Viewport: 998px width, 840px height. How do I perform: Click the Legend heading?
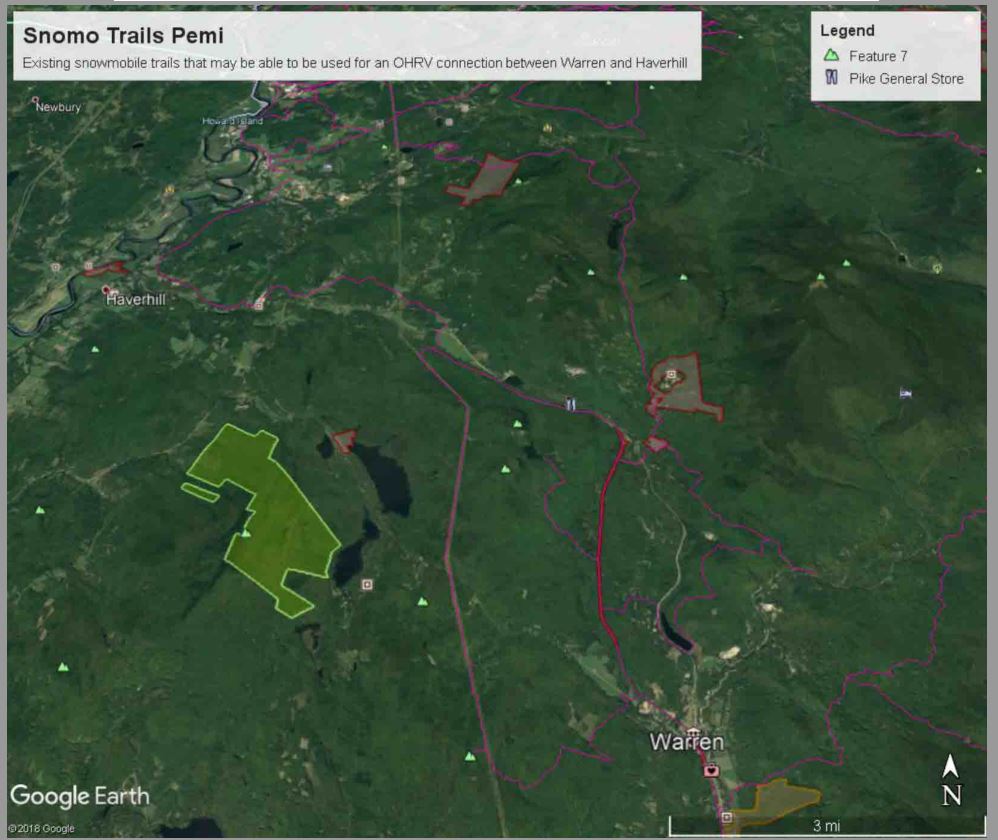(847, 31)
